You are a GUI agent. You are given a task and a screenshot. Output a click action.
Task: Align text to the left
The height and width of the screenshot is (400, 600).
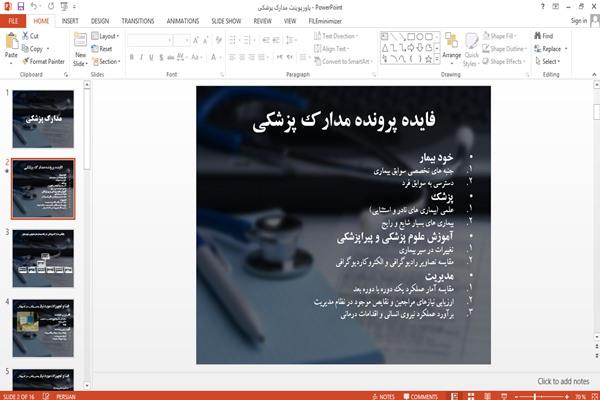pos(232,57)
